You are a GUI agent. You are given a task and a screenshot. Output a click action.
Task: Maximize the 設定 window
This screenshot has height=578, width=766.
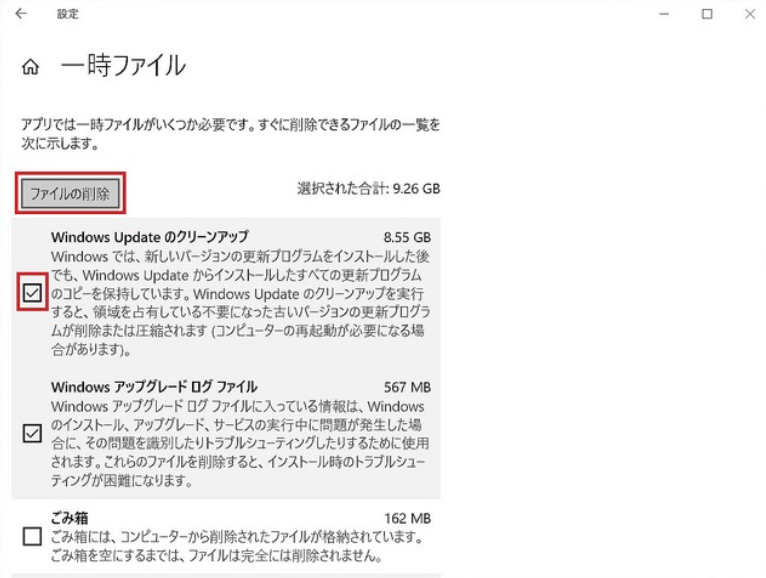pos(707,14)
